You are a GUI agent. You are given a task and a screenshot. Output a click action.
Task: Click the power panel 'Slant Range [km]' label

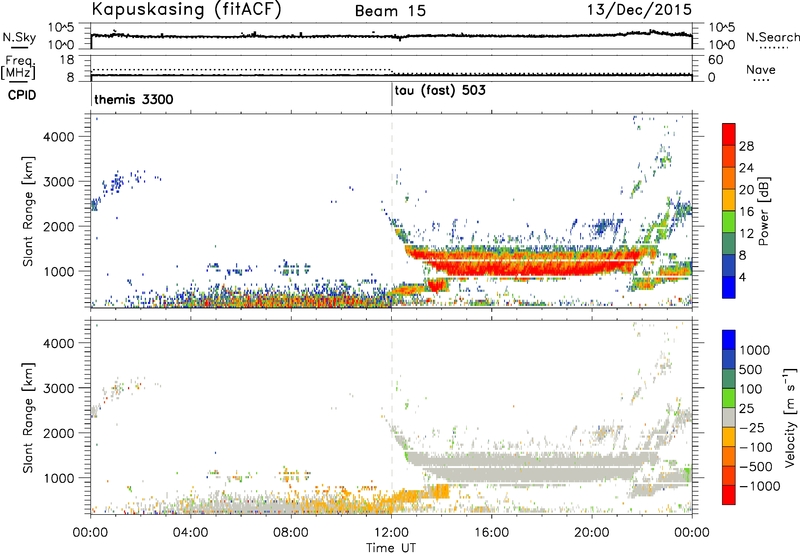tap(28, 211)
